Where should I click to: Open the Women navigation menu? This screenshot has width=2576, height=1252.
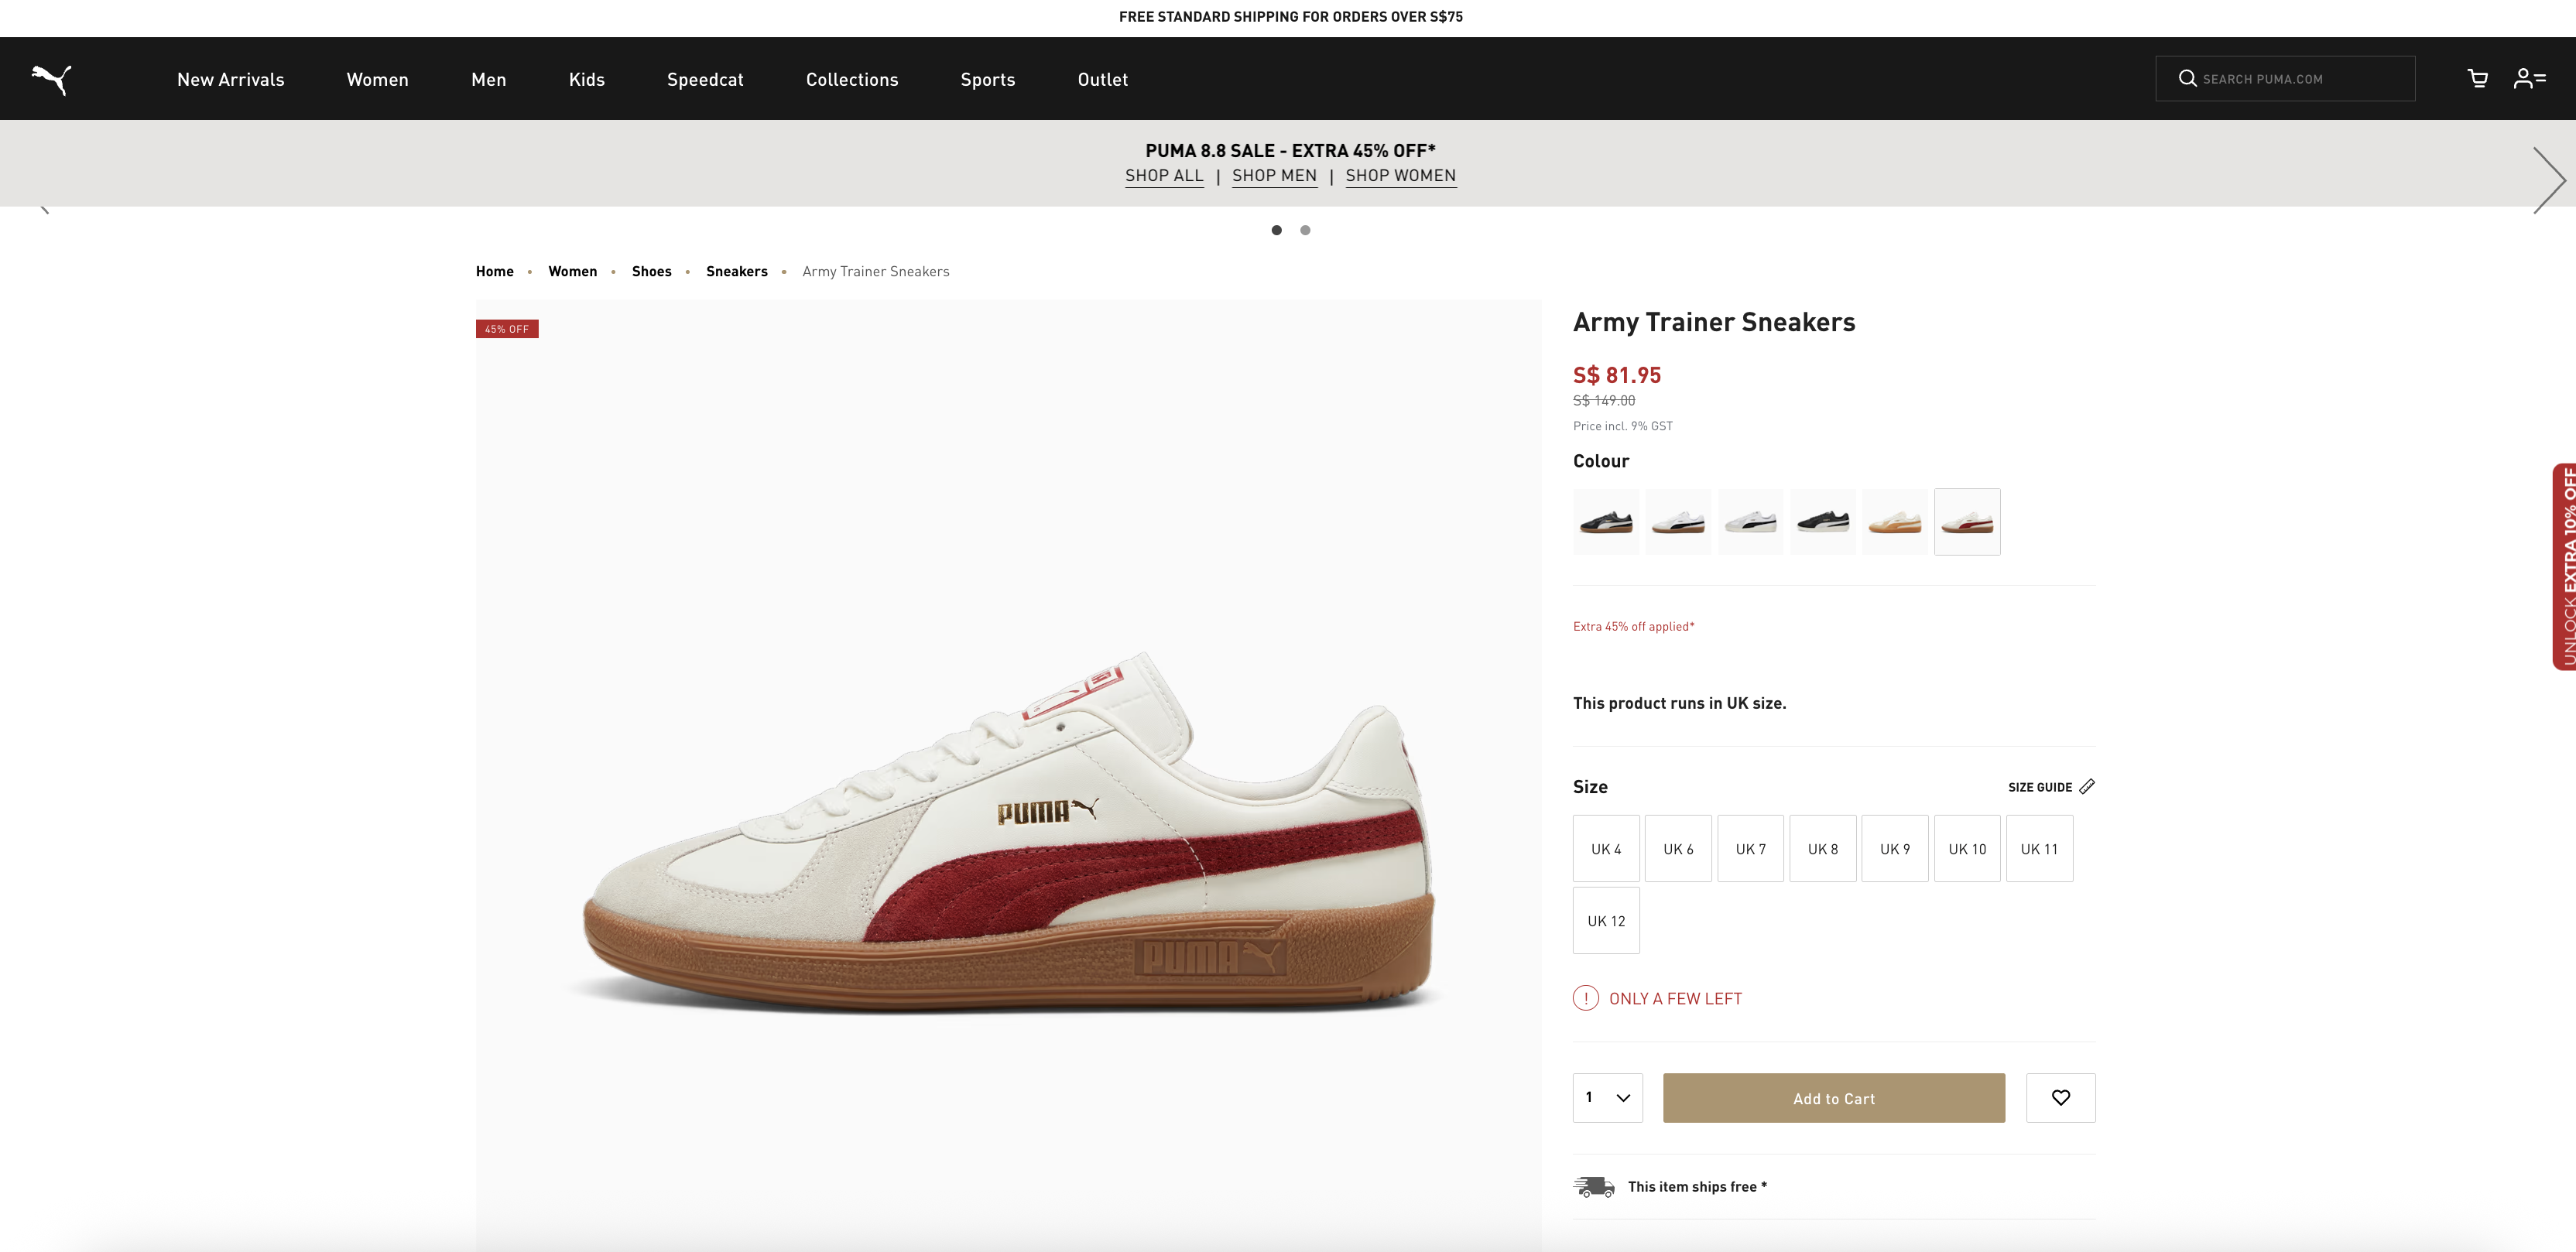pyautogui.click(x=377, y=80)
